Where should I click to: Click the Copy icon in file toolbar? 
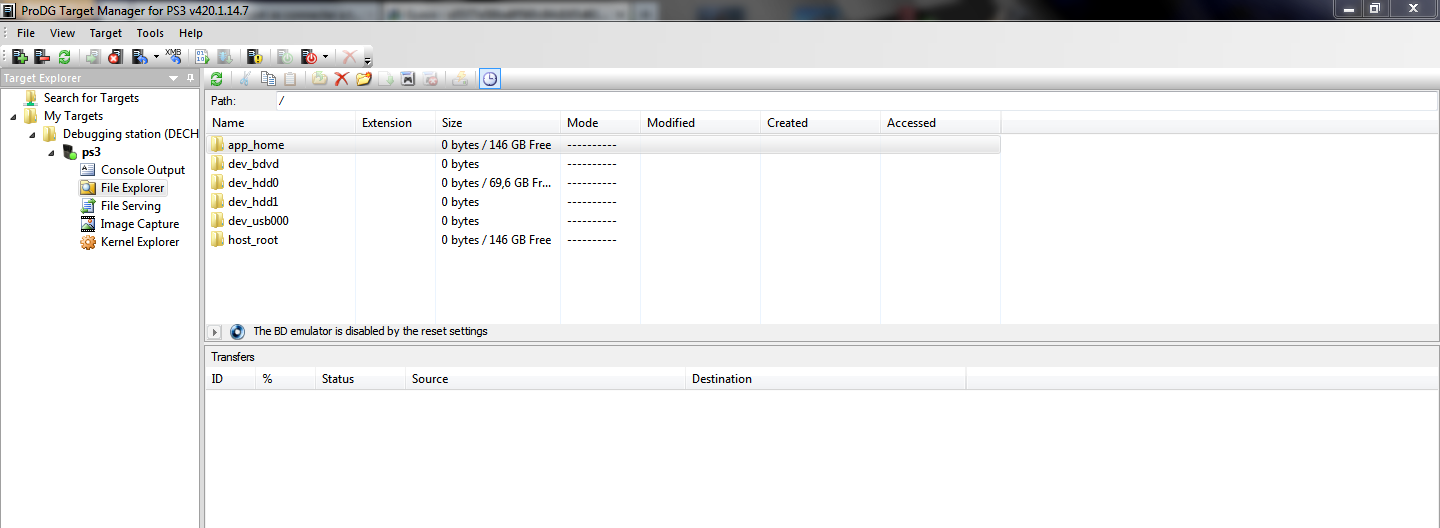pos(268,79)
